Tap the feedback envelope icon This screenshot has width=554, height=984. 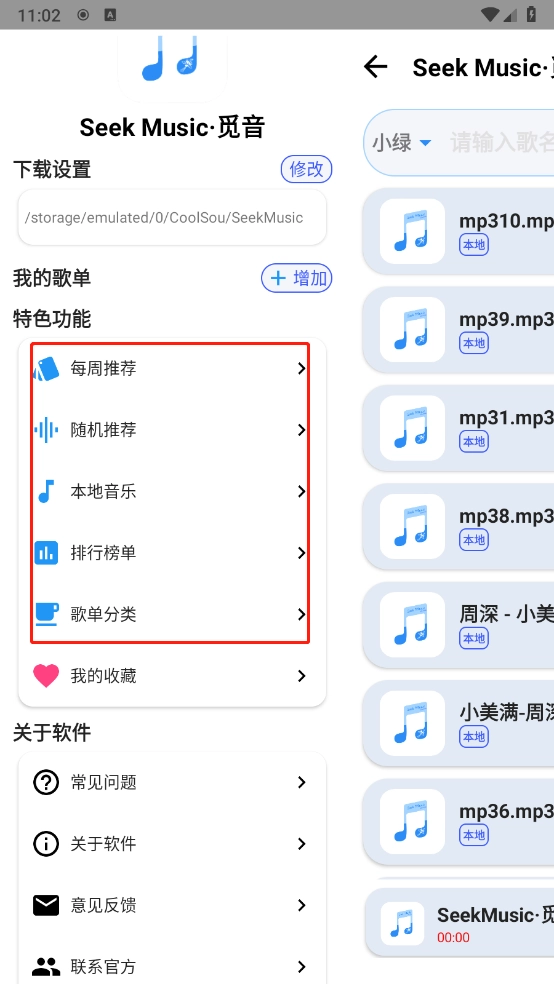[46, 906]
